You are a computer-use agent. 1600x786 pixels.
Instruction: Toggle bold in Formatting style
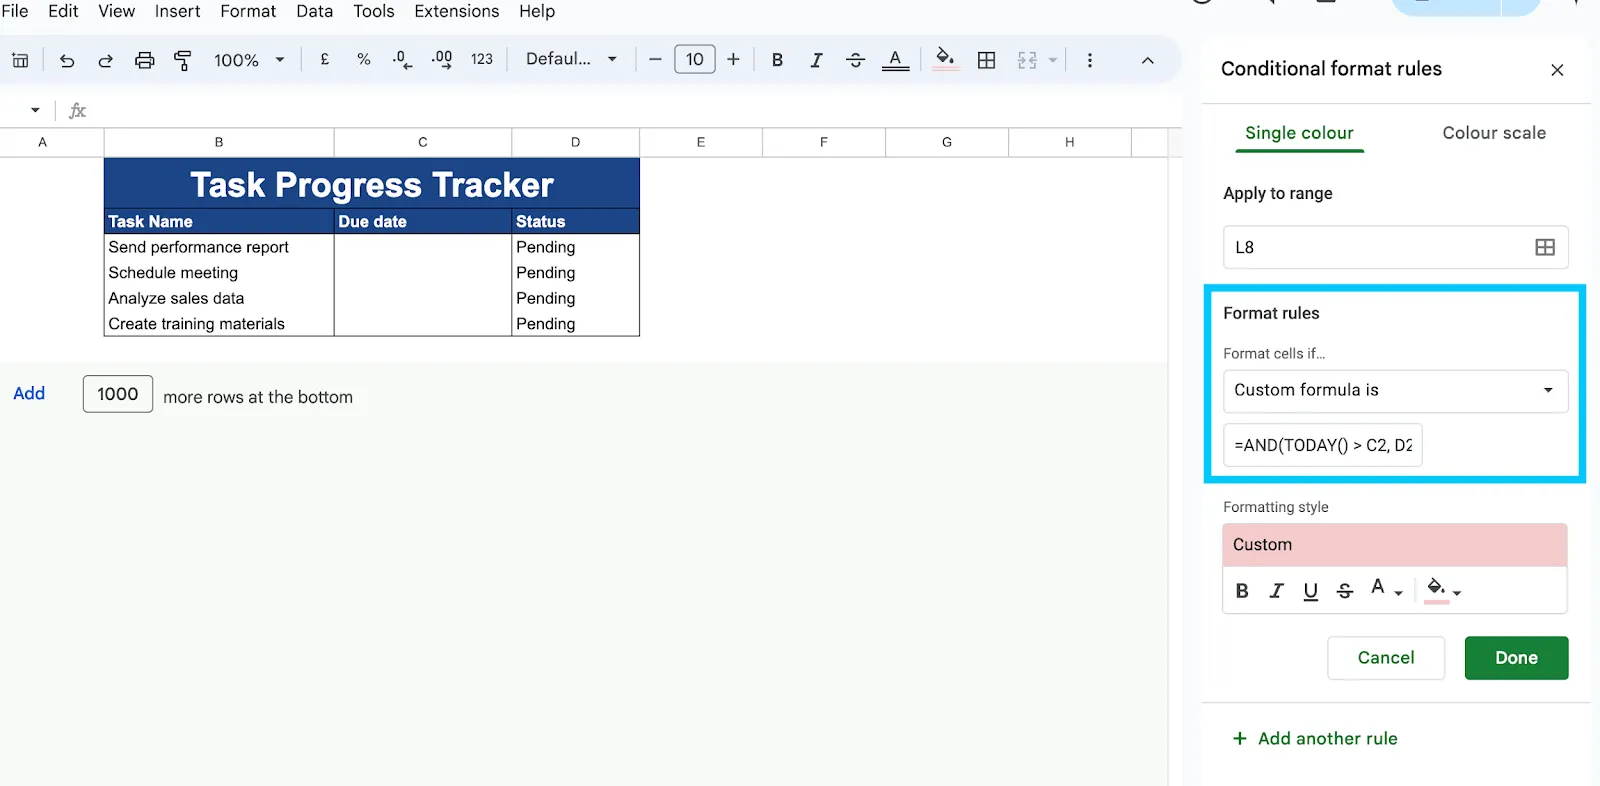(1242, 591)
